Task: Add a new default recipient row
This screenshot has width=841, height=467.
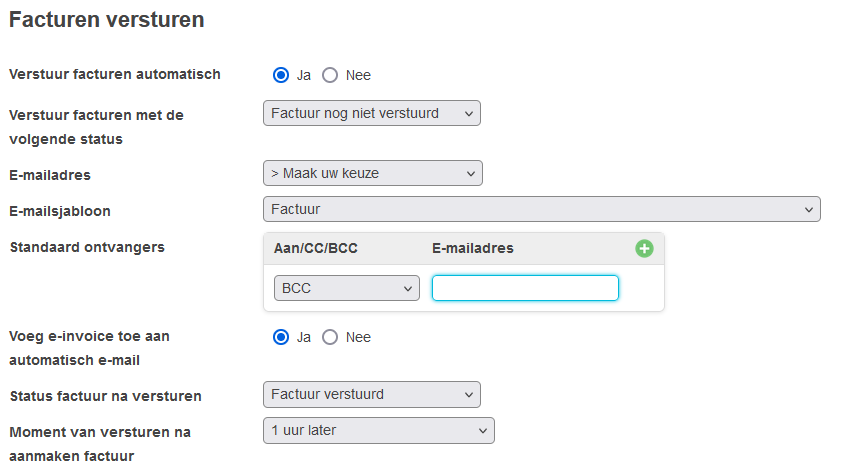Action: click(x=644, y=248)
